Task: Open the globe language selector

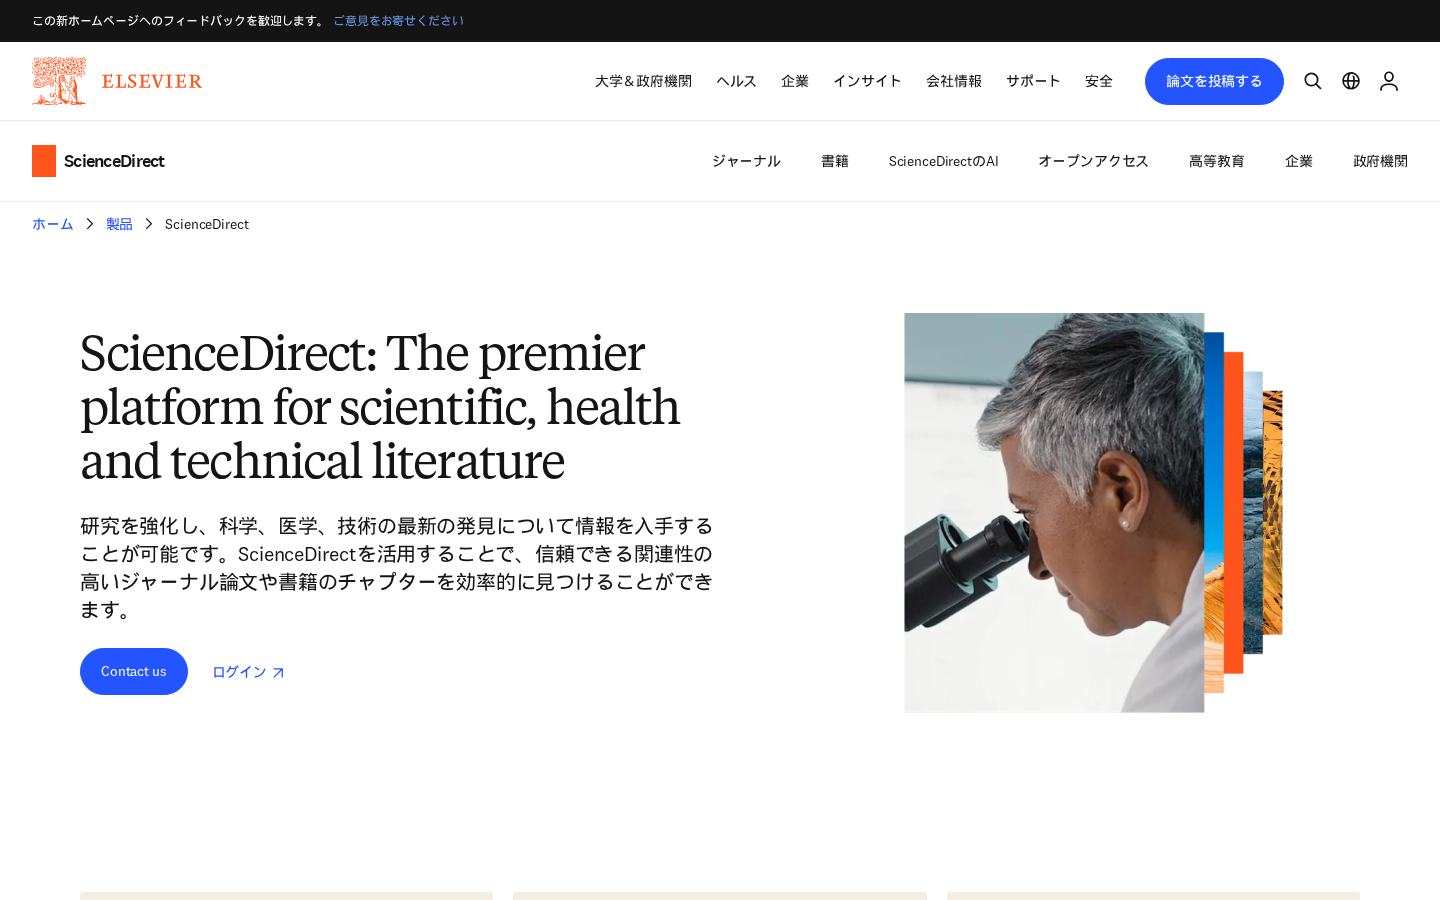Action: pos(1351,81)
